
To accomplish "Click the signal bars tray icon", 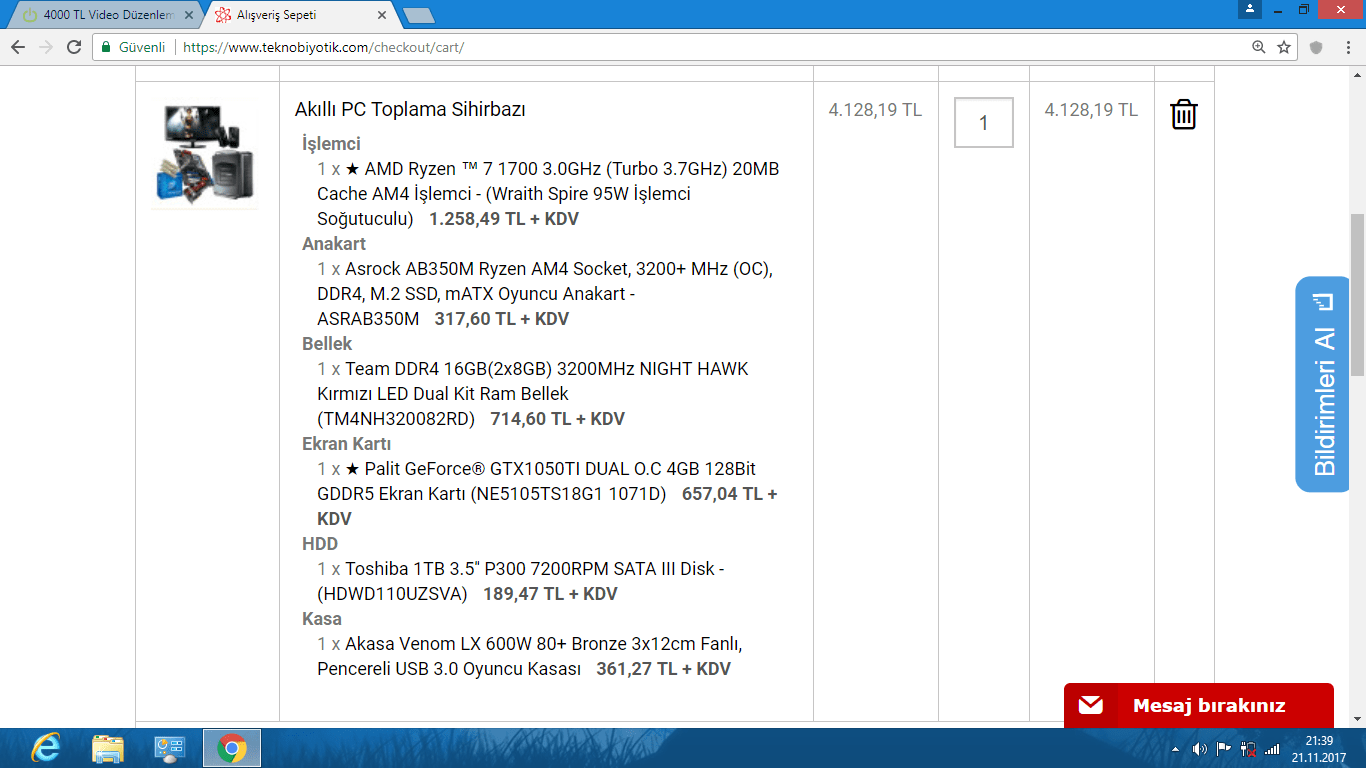I will [1272, 749].
